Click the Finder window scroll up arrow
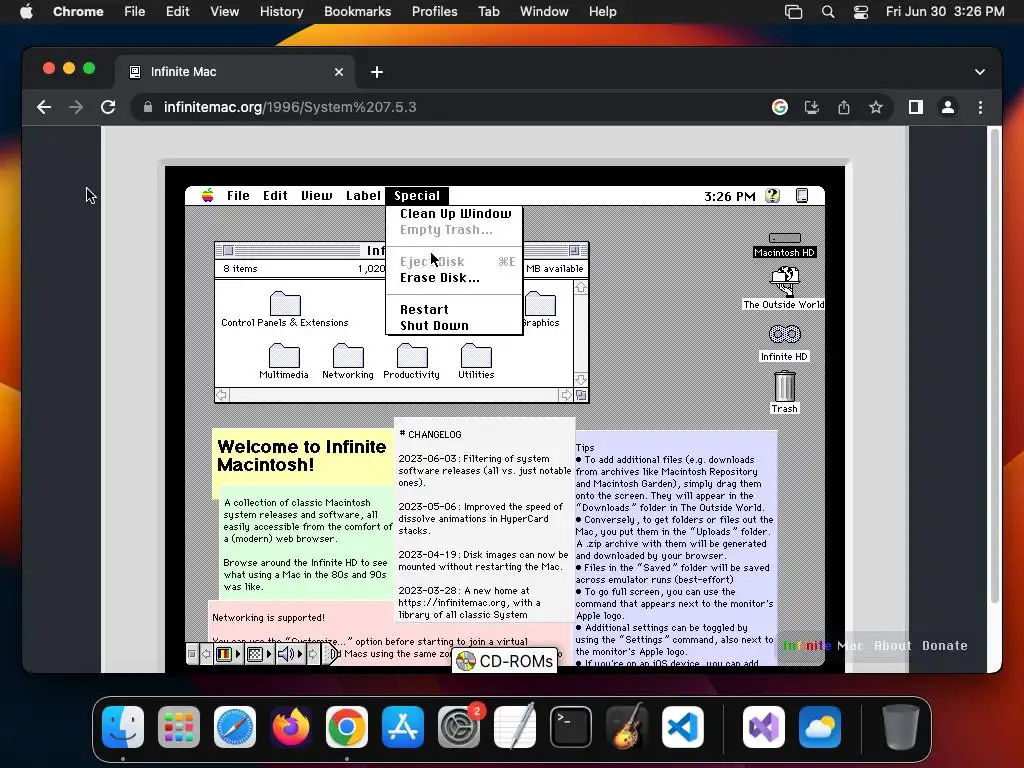Image resolution: width=1024 pixels, height=768 pixels. coord(581,287)
